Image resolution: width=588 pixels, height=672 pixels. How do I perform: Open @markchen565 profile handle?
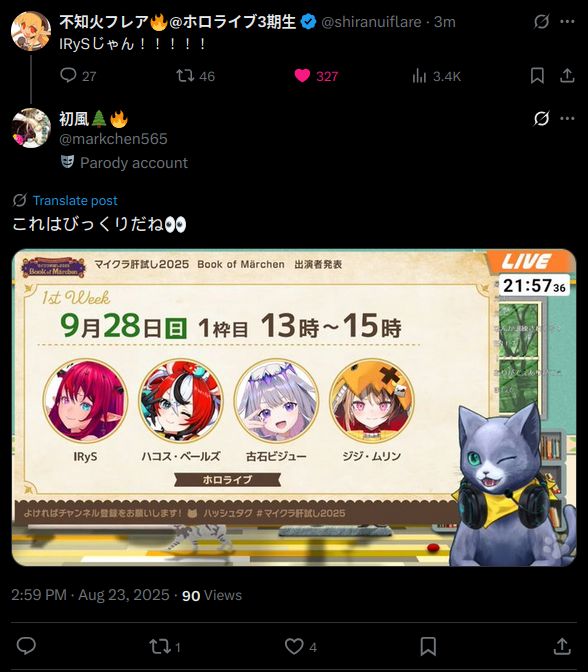[113, 139]
